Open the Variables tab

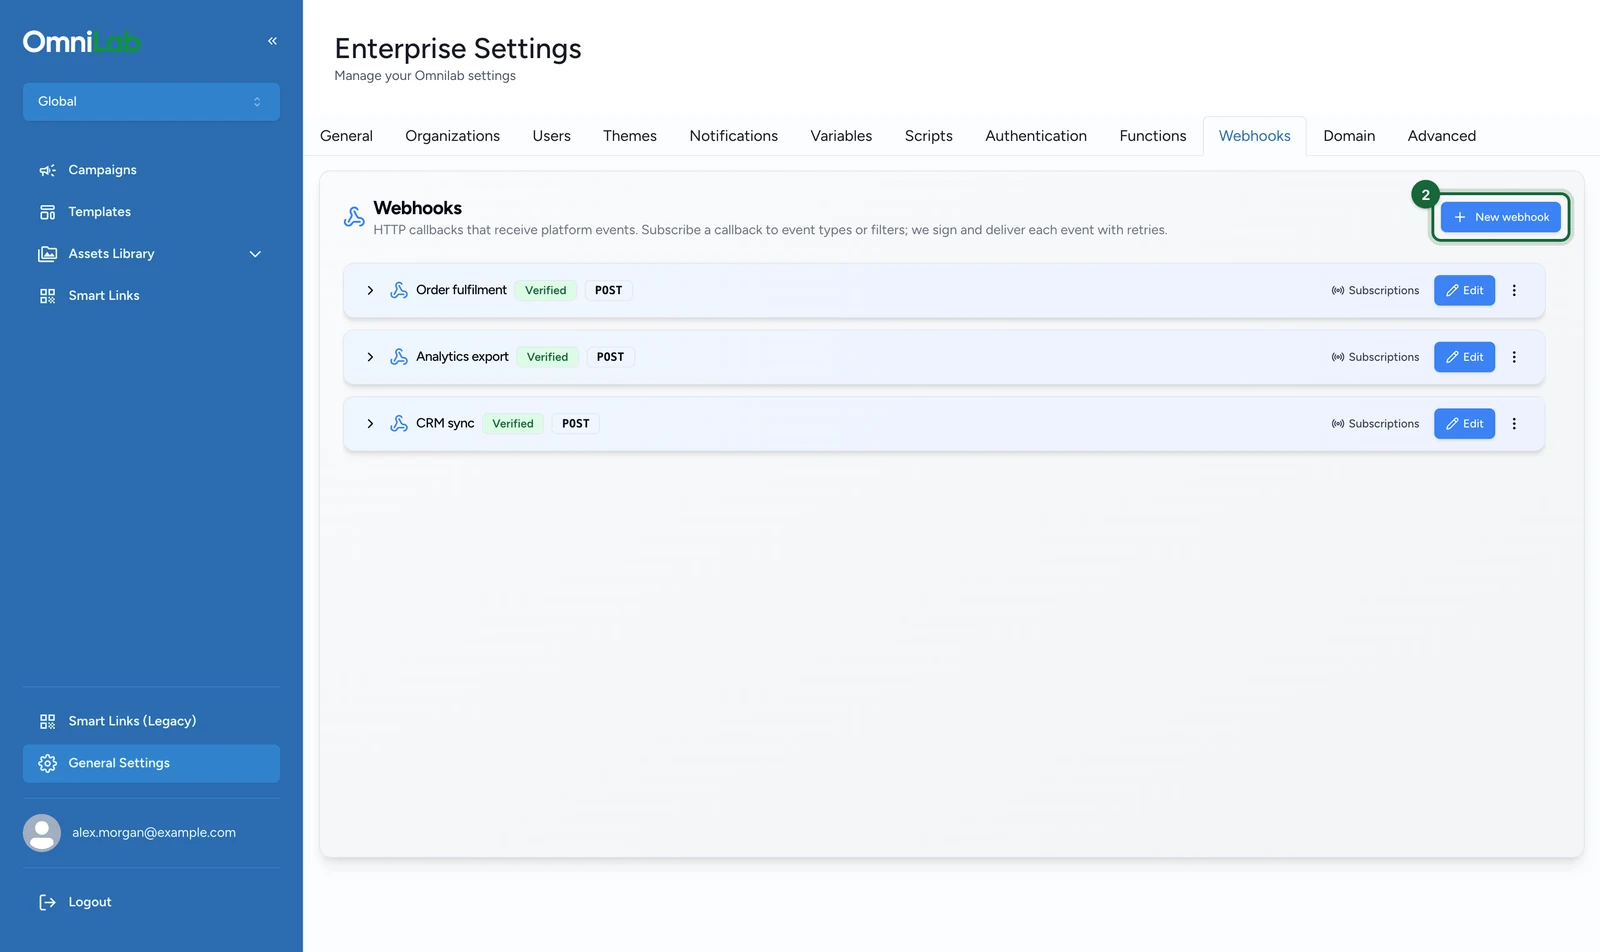coord(841,136)
